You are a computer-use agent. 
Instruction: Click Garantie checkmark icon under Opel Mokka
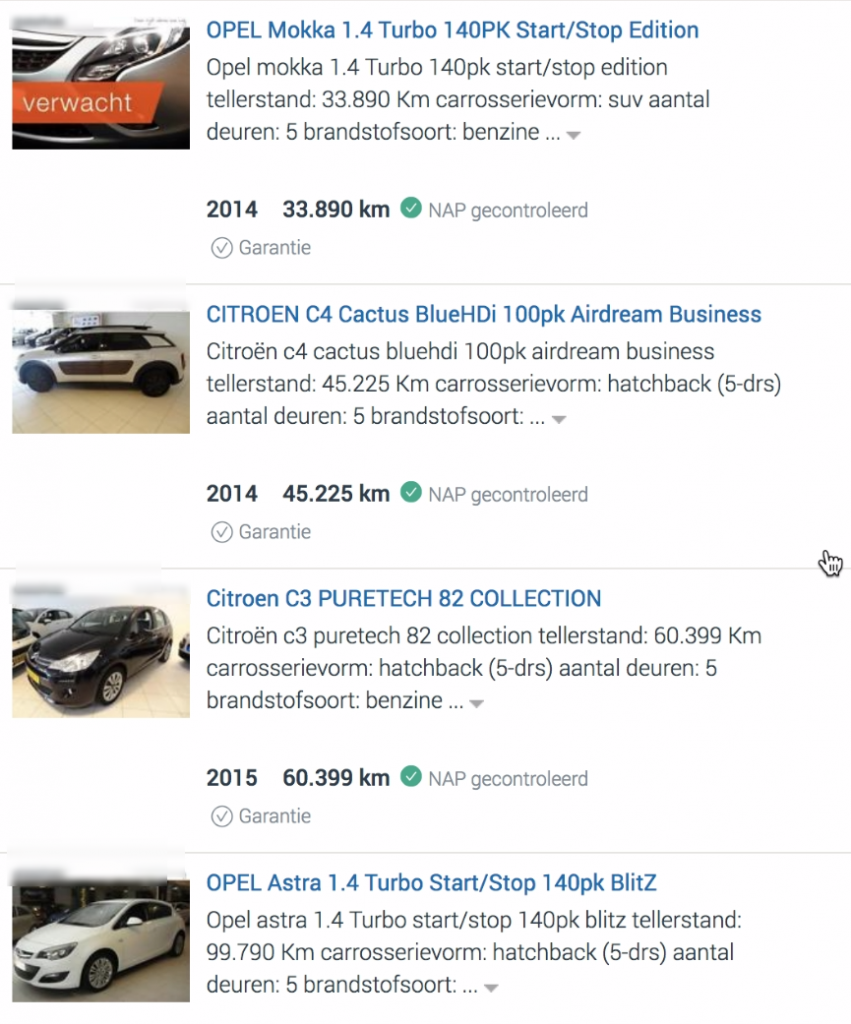tap(221, 248)
